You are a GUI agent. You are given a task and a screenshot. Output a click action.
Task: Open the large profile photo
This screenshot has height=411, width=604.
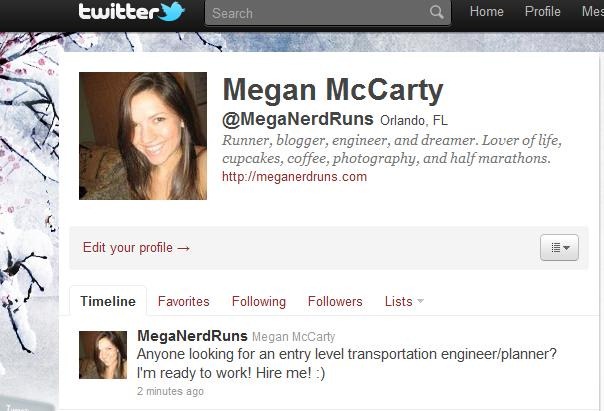click(x=143, y=136)
